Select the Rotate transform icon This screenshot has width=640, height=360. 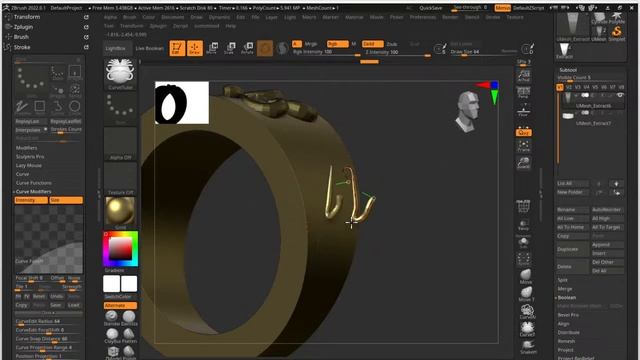[x=247, y=48]
